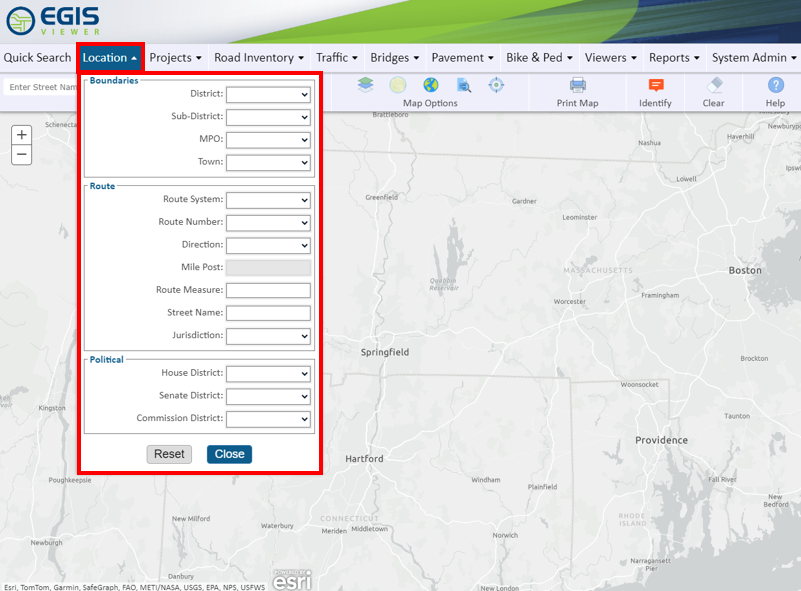Screen dimensions: 801x591
Task: Activate the Identify tool icon
Action: coord(655,87)
